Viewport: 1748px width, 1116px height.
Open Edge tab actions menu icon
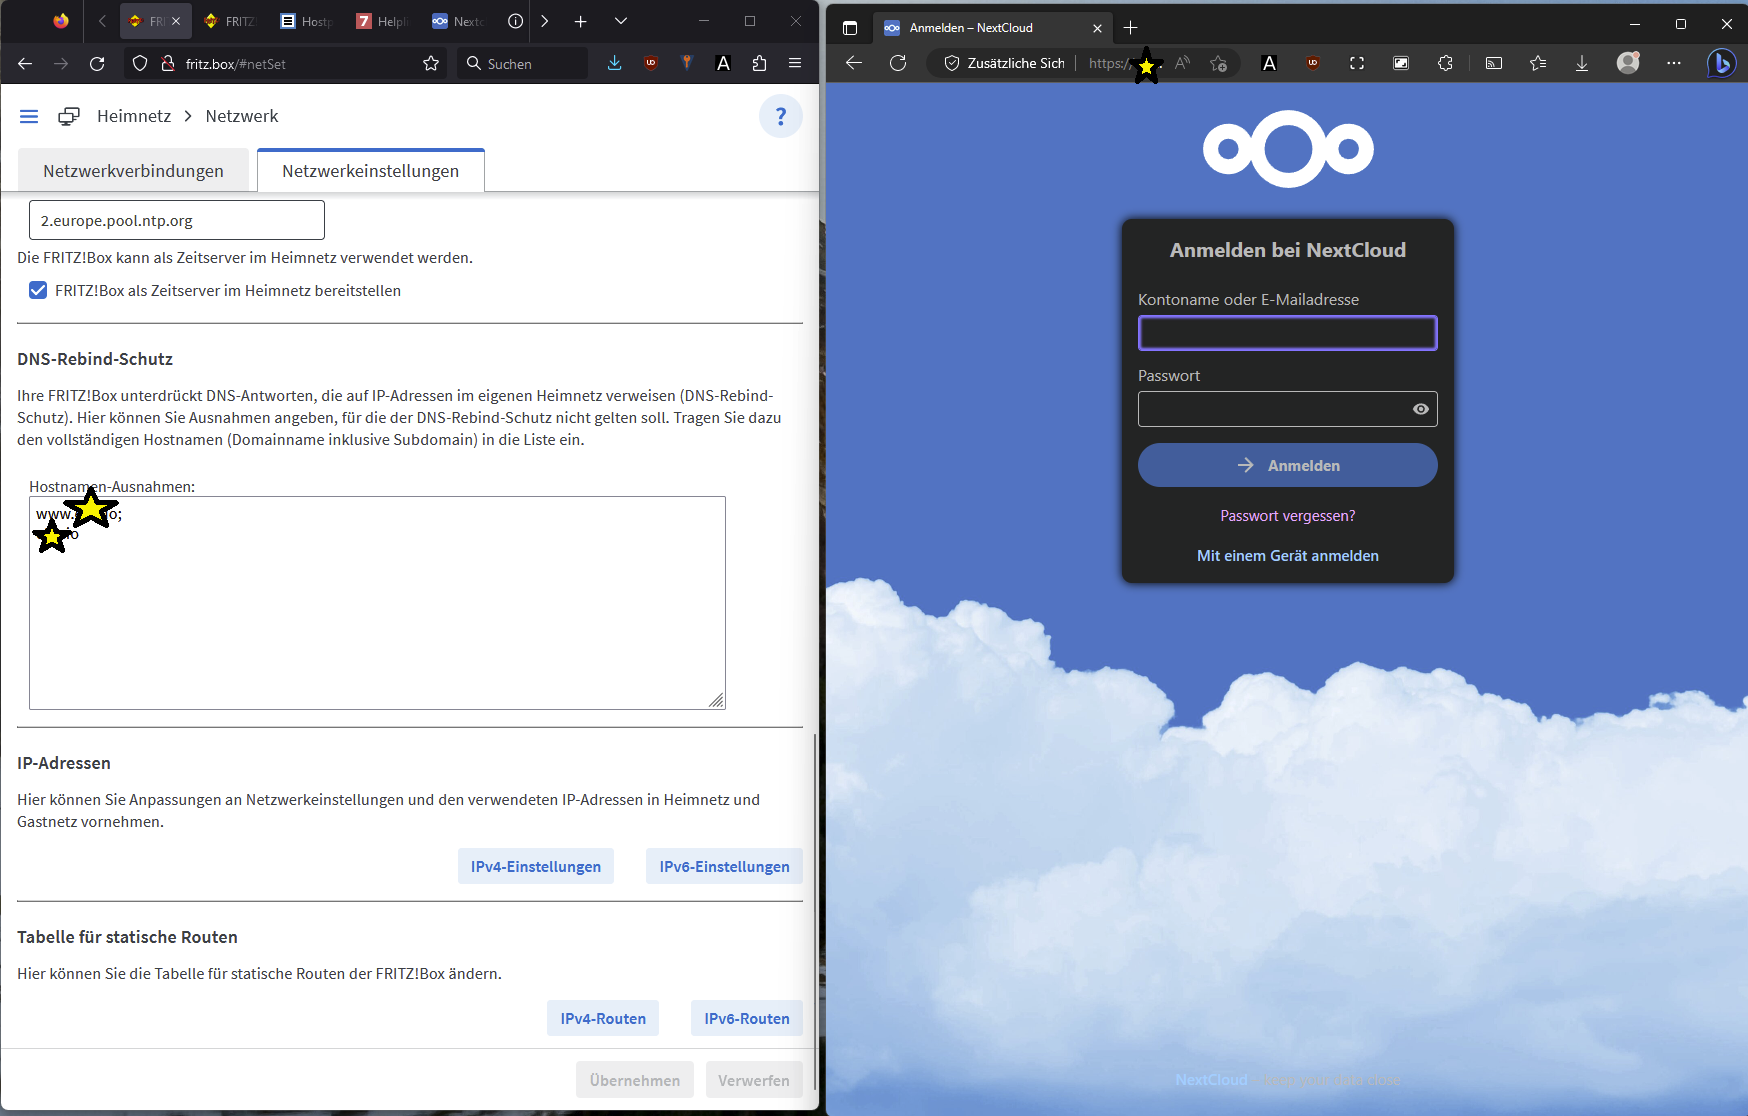[850, 28]
